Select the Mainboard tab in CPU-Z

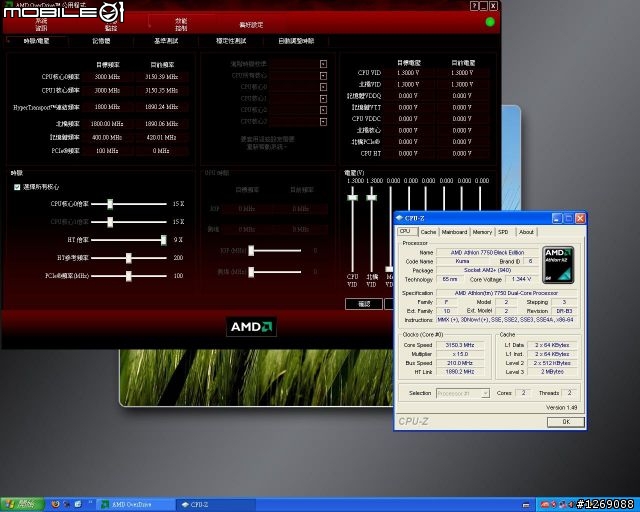click(454, 232)
